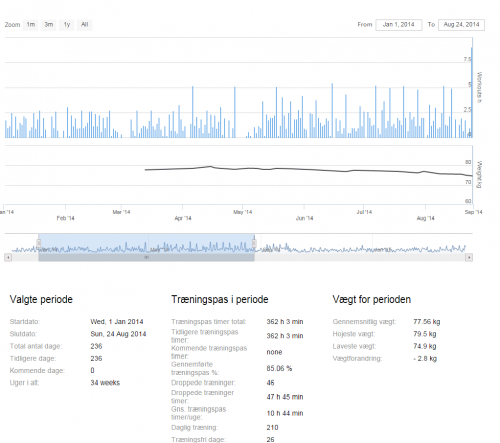
Task: Click the From date field
Action: coord(399,25)
